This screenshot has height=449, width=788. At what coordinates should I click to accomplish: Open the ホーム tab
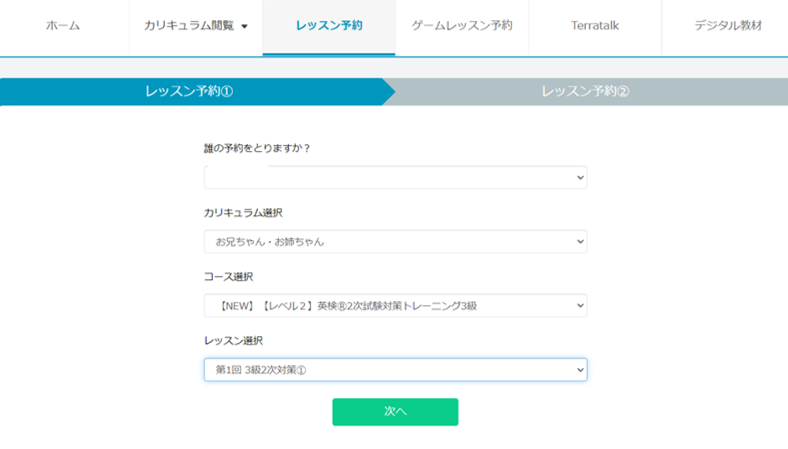63,25
